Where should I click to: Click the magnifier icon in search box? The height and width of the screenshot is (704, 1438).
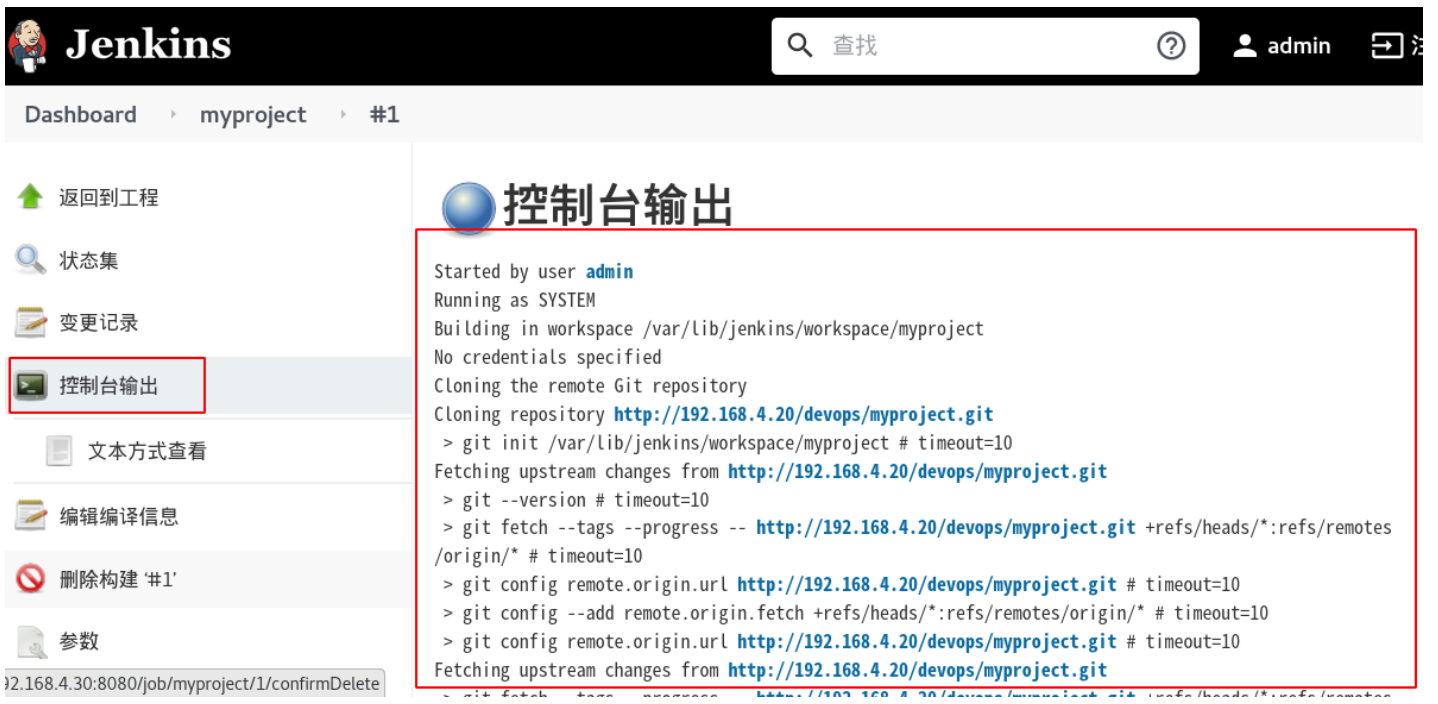pyautogui.click(x=800, y=46)
